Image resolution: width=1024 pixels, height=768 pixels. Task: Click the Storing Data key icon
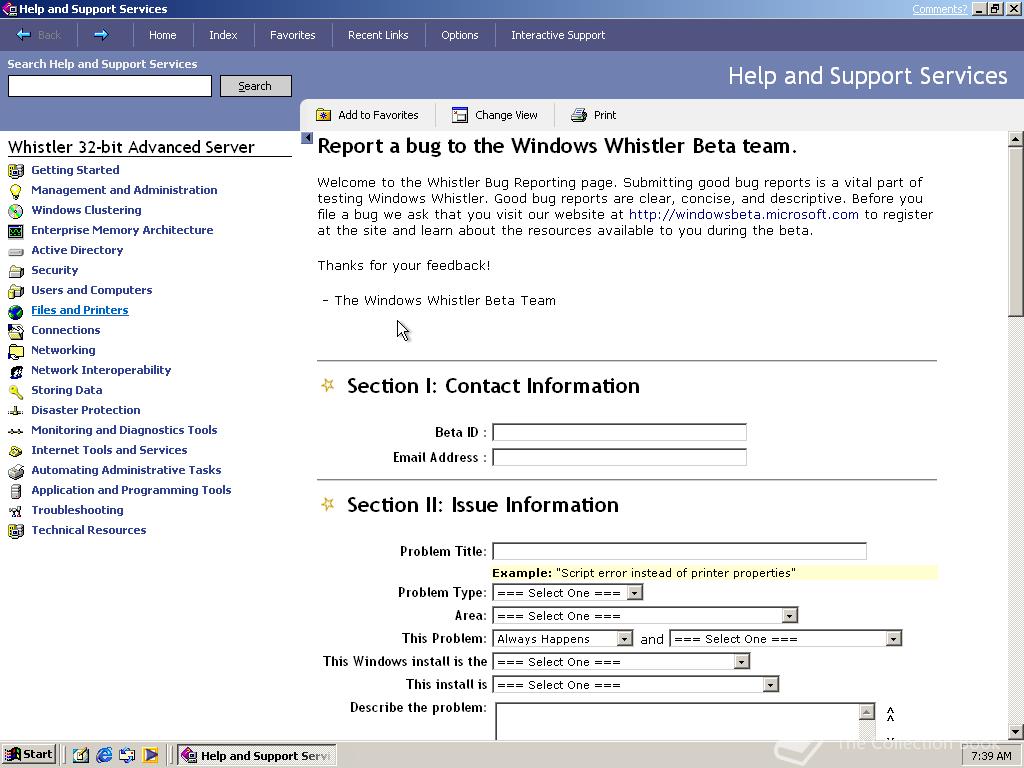pyautogui.click(x=16, y=391)
